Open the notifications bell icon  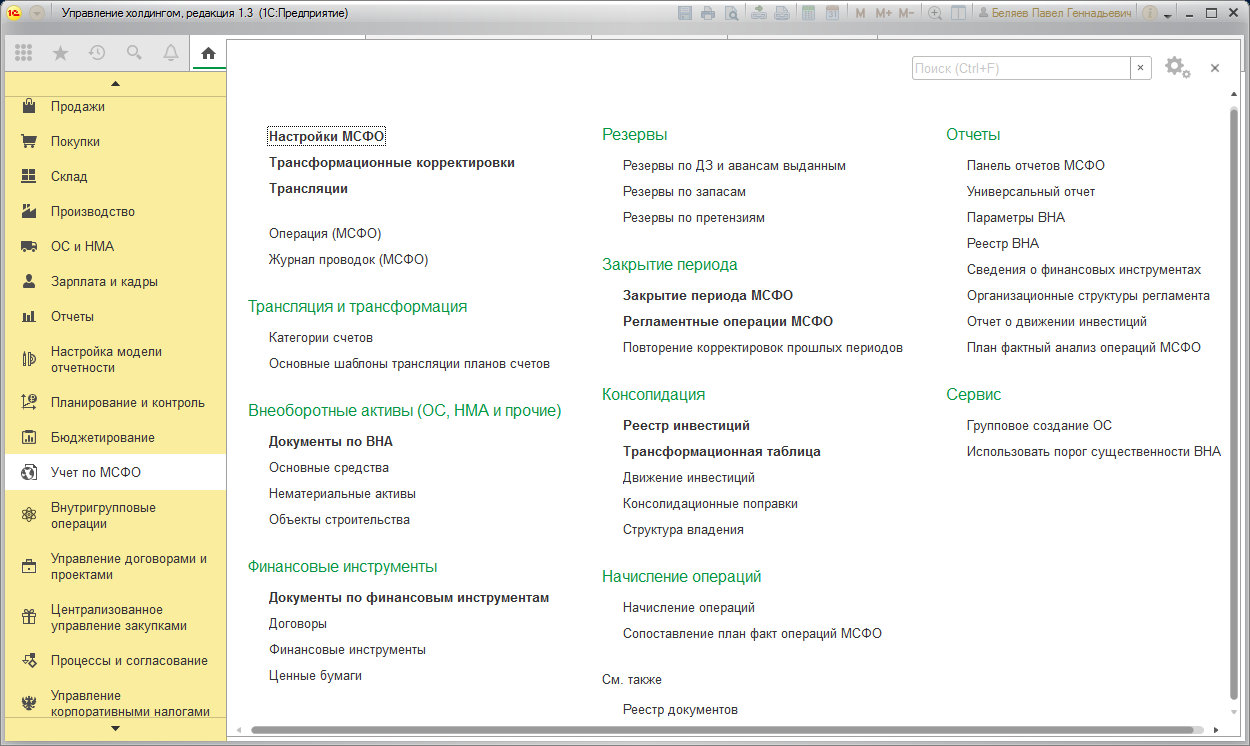(x=171, y=53)
